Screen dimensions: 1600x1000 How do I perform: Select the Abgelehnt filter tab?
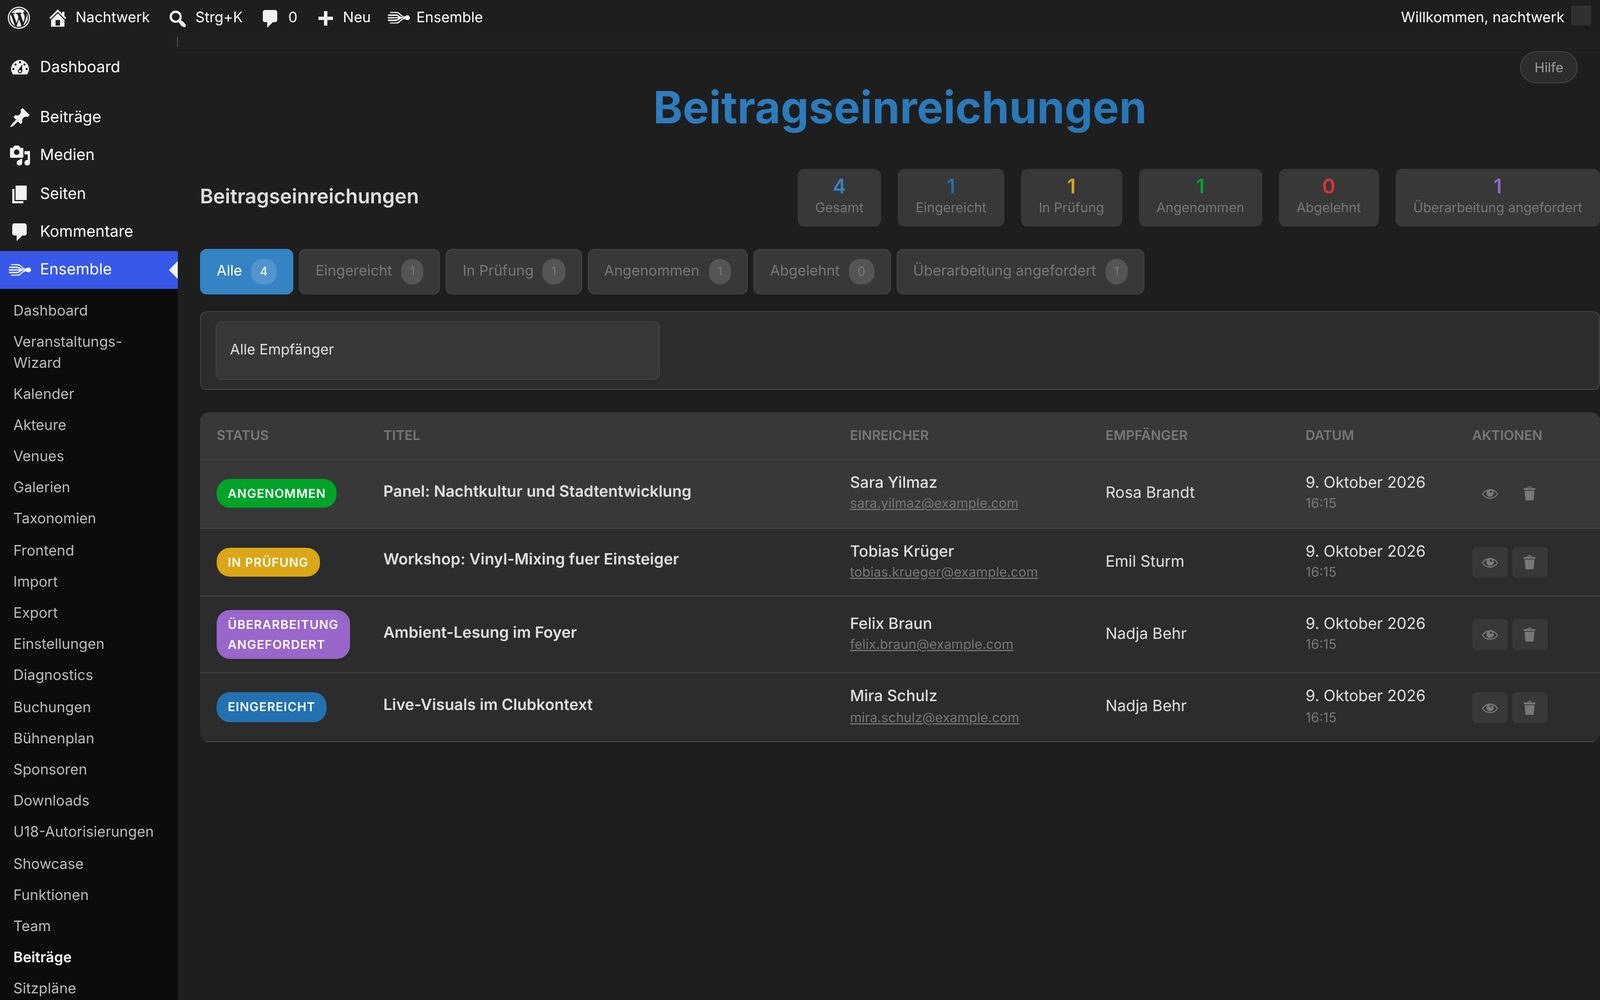click(x=821, y=271)
